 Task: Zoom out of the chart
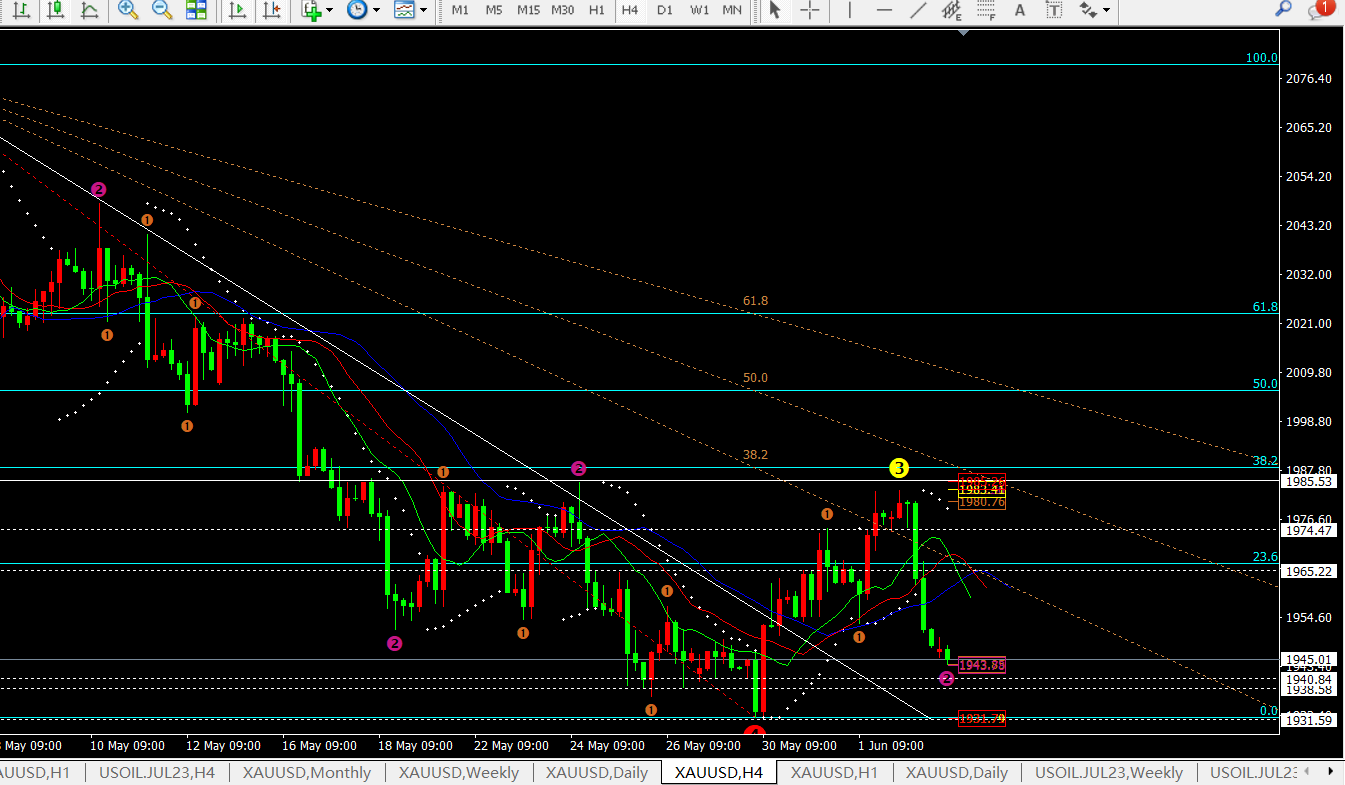161,10
